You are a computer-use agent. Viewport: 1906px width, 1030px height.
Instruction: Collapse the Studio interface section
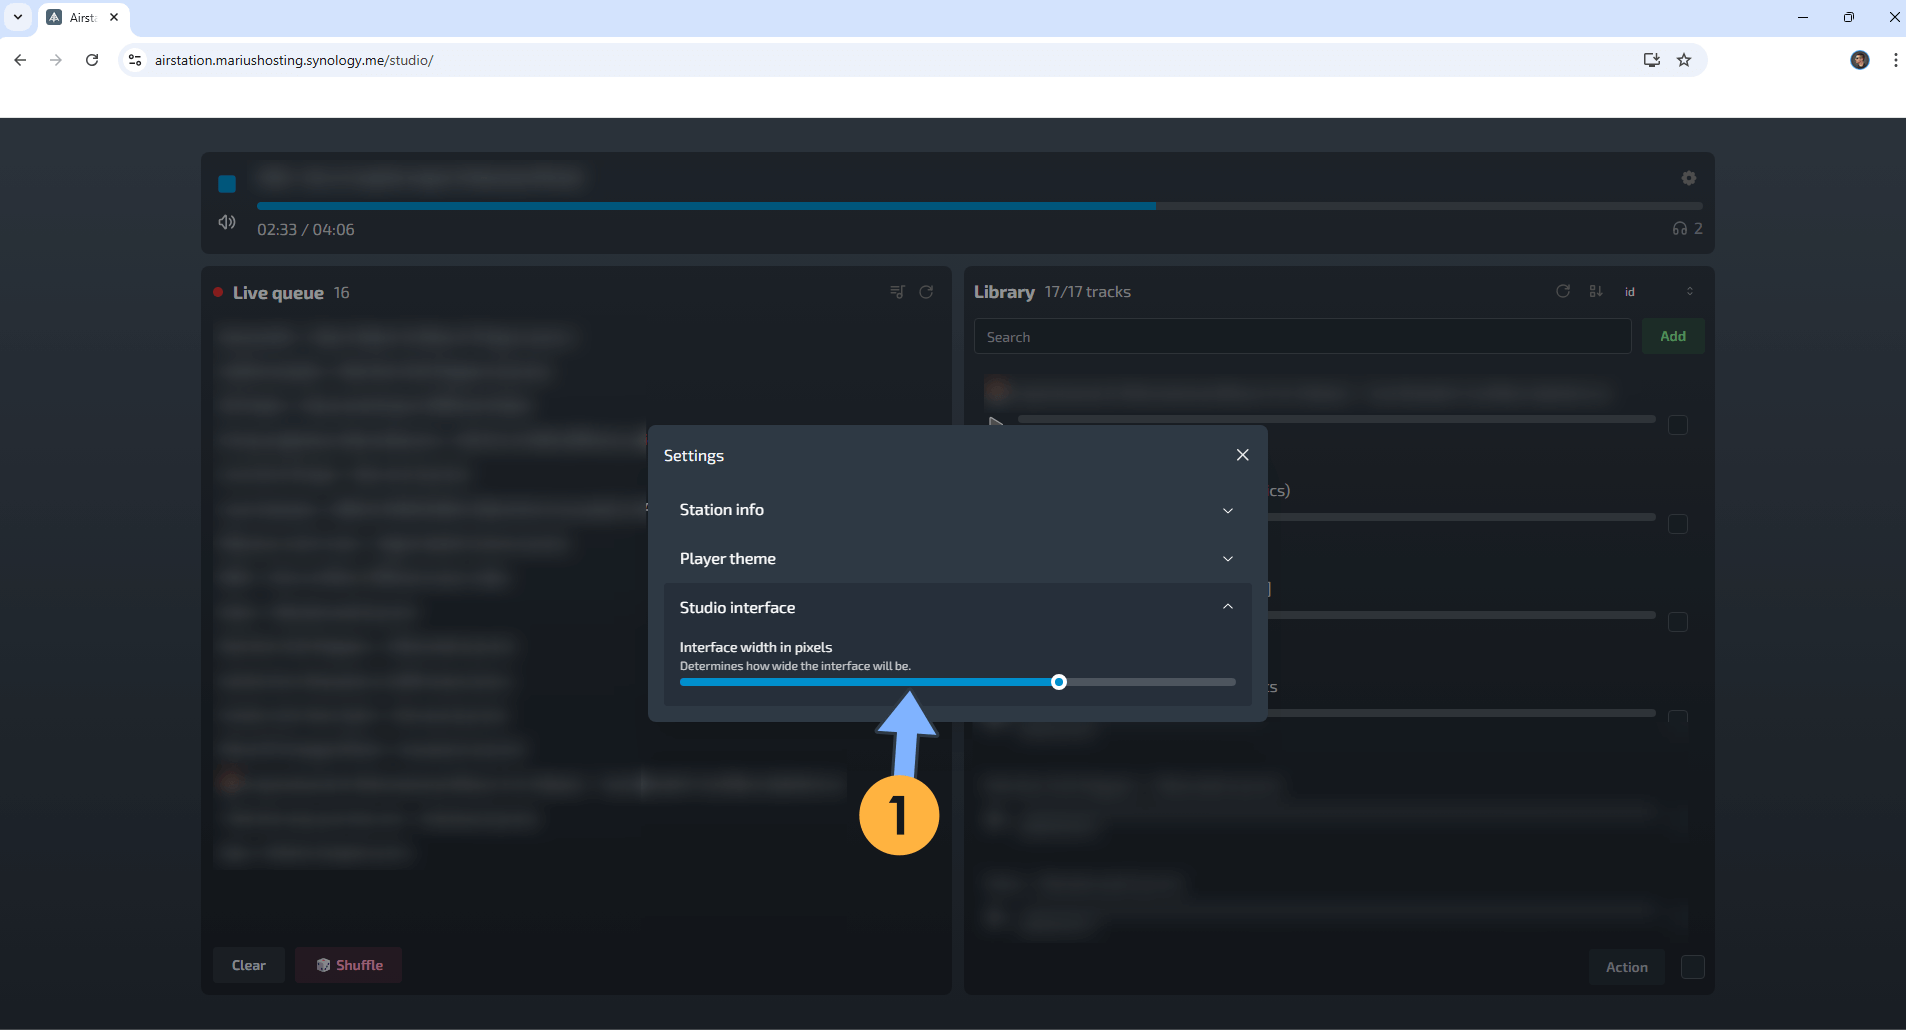(x=1227, y=606)
